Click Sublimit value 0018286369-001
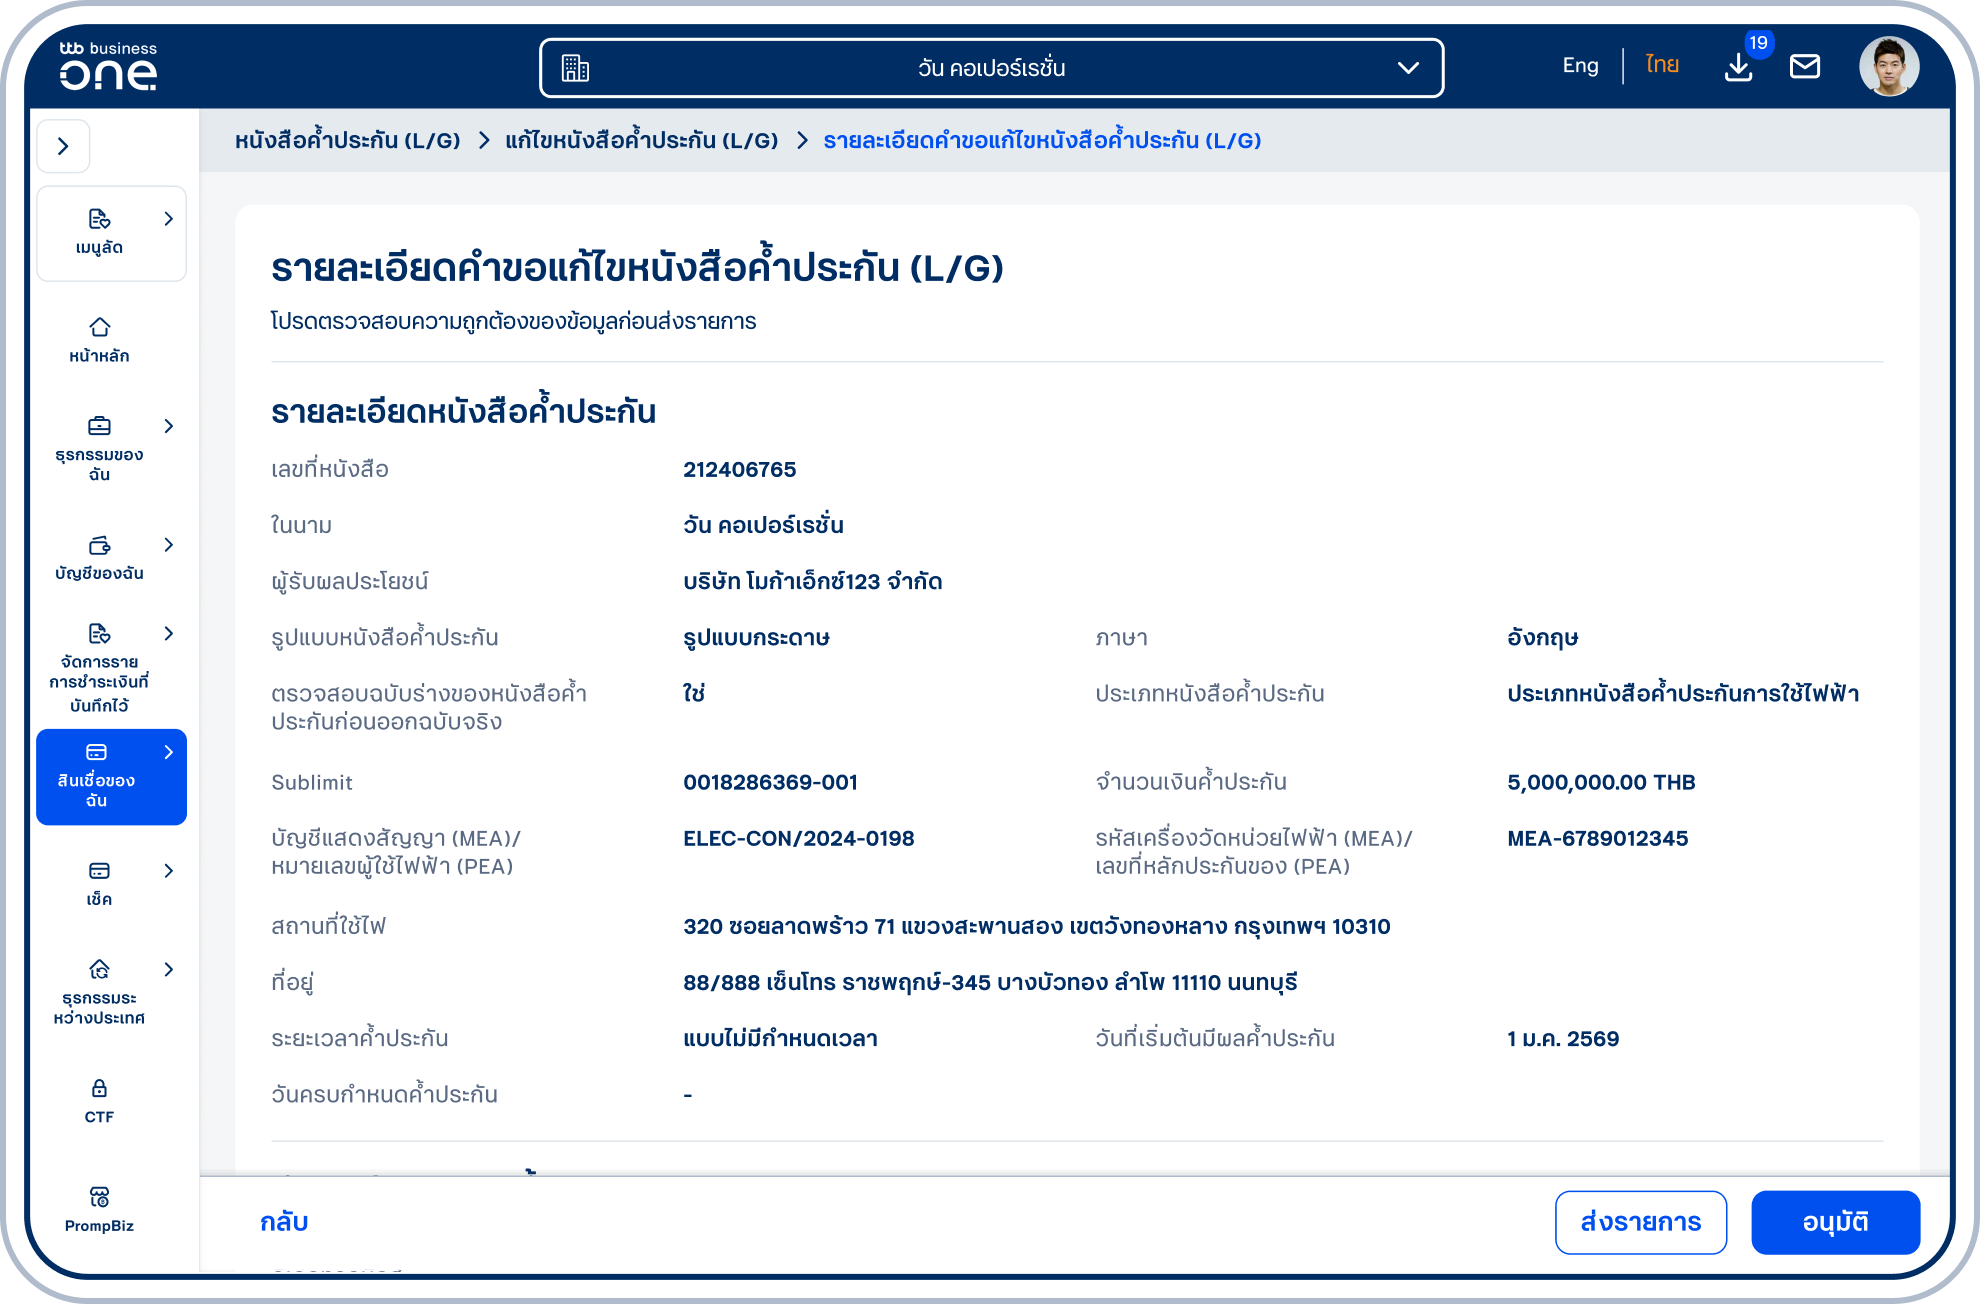 coord(771,782)
